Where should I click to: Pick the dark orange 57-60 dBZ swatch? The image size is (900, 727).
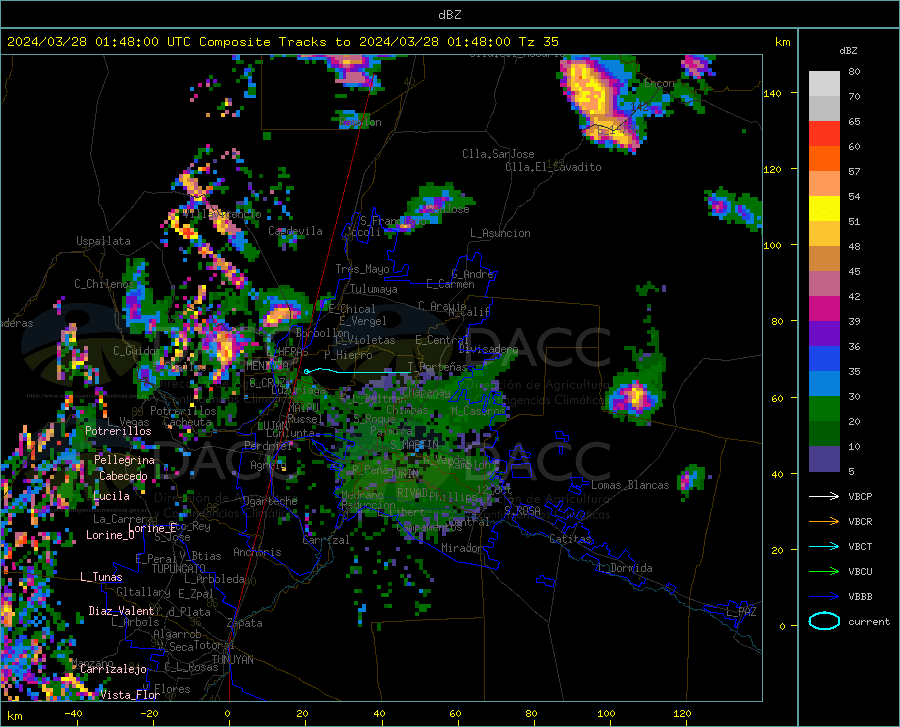(824, 159)
